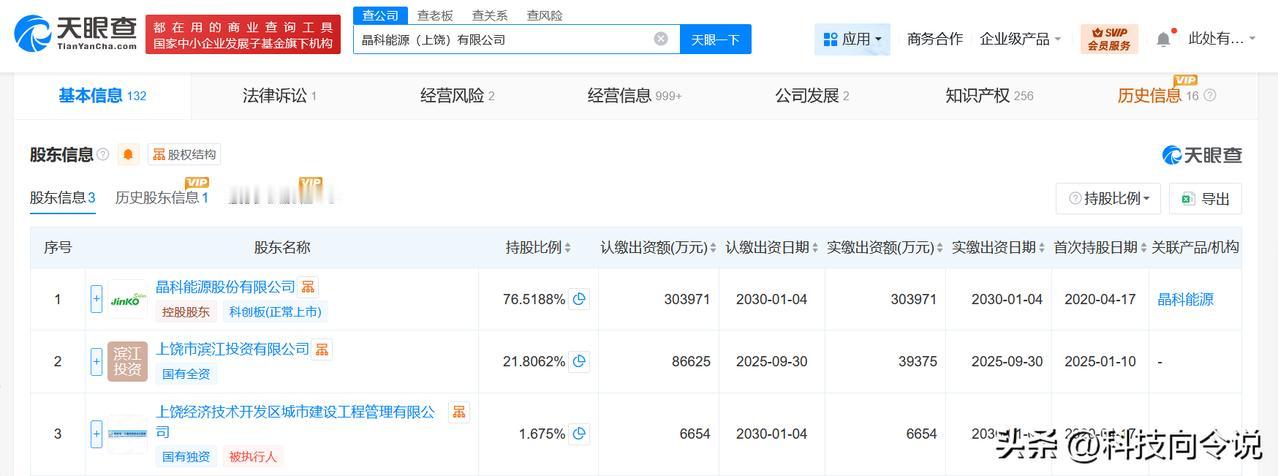
Task: Clear the search box with X icon
Action: tap(661, 39)
